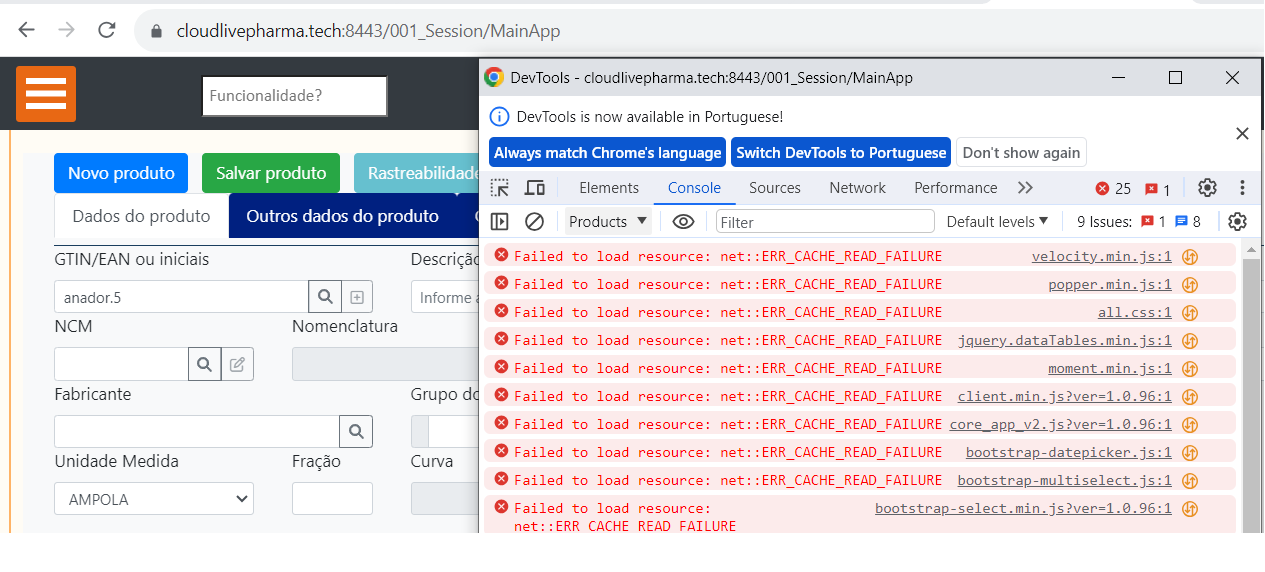Toggle the live expression eye icon

(x=683, y=222)
